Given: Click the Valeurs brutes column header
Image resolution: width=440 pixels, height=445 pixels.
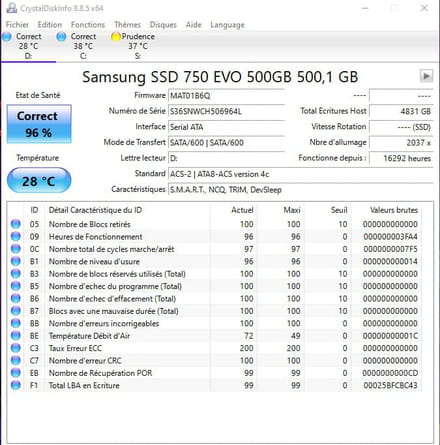Looking at the screenshot, I should 394,210.
